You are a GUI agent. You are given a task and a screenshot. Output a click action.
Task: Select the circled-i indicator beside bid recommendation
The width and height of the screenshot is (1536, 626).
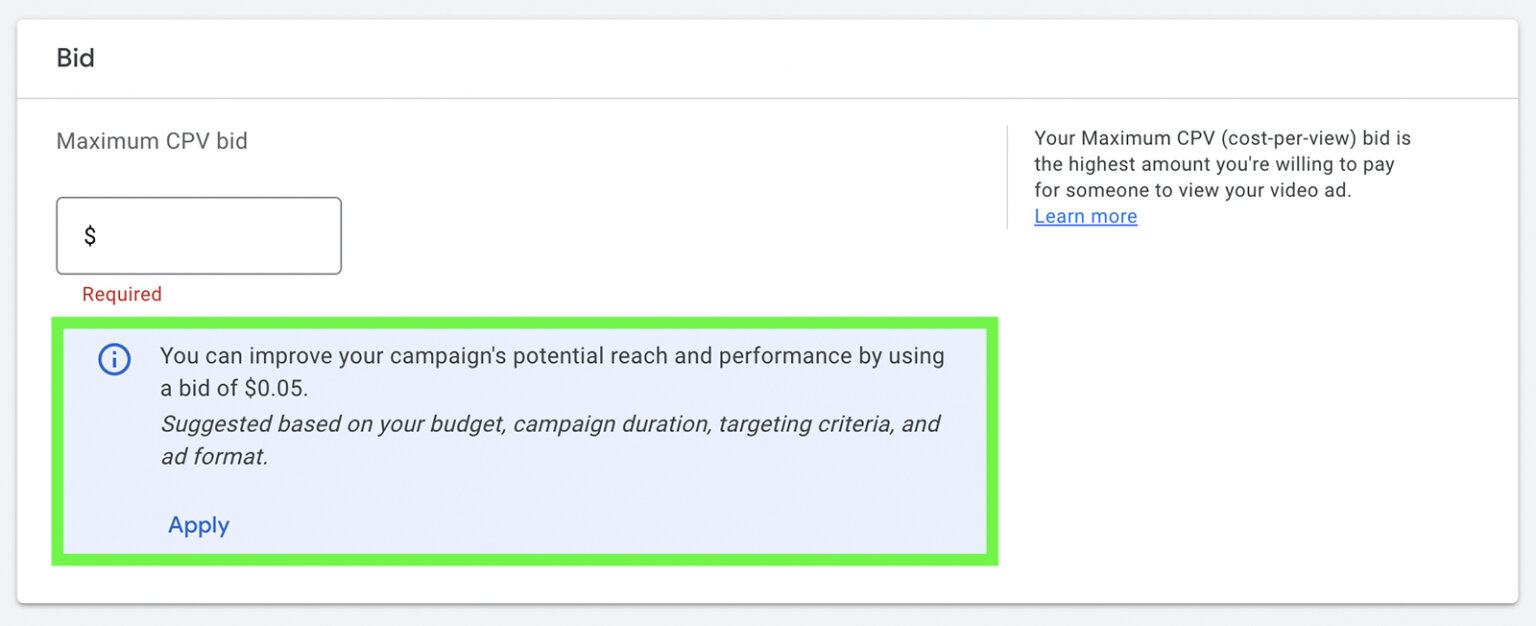[x=114, y=360]
